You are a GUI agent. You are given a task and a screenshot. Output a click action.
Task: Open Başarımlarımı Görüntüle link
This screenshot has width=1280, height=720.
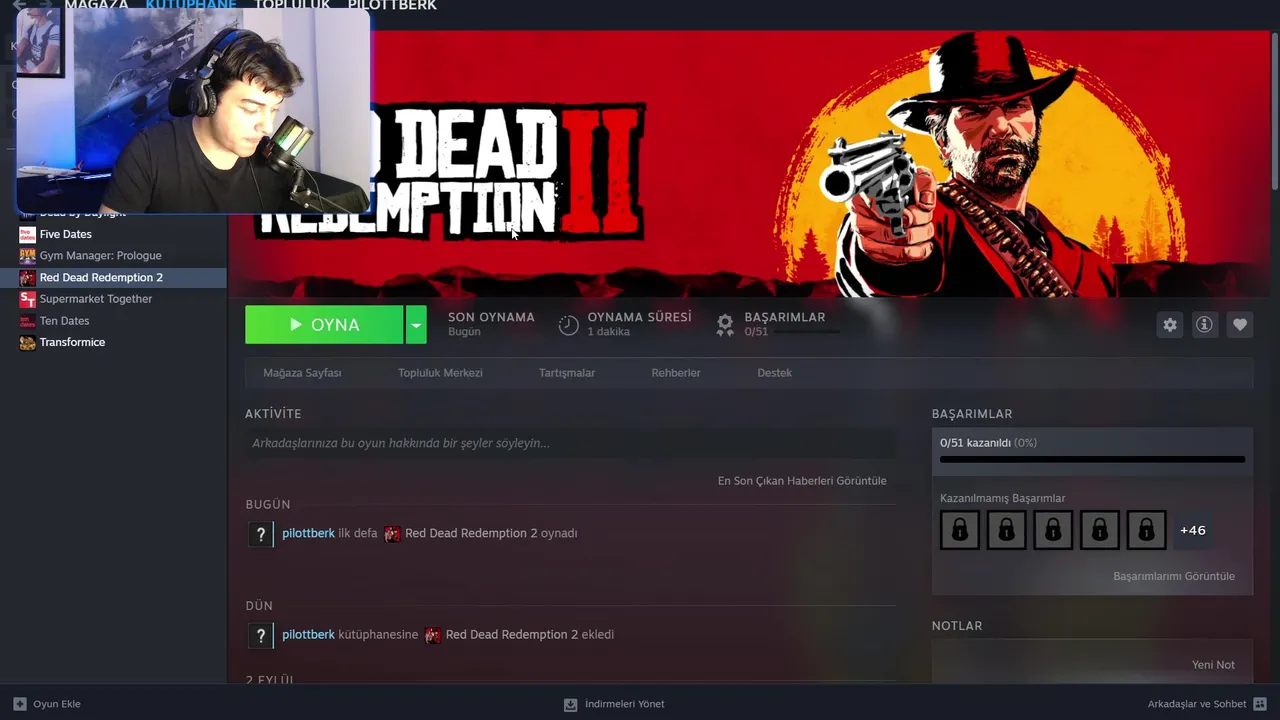click(1174, 576)
